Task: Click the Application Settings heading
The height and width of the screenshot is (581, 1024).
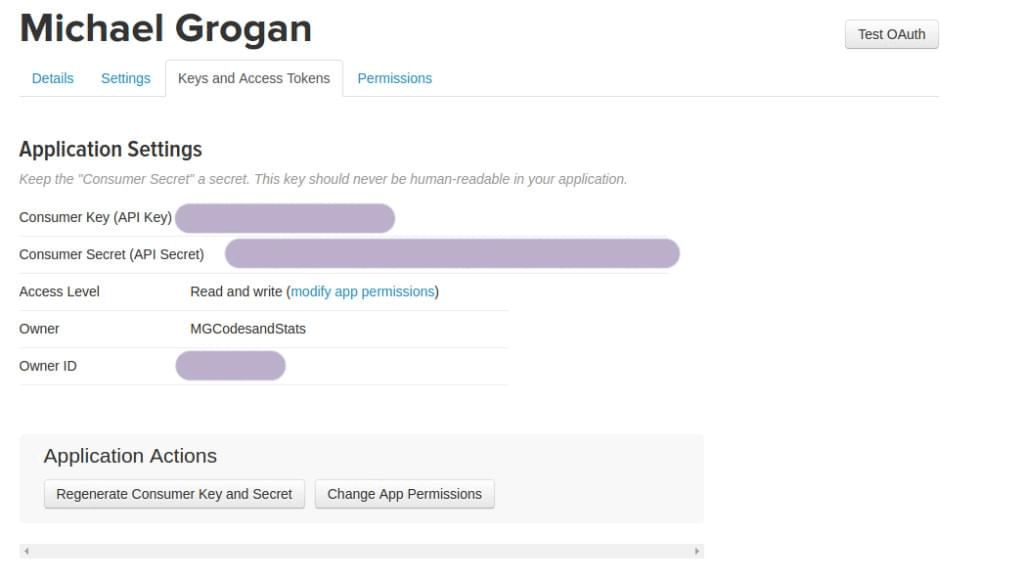Action: (110, 149)
